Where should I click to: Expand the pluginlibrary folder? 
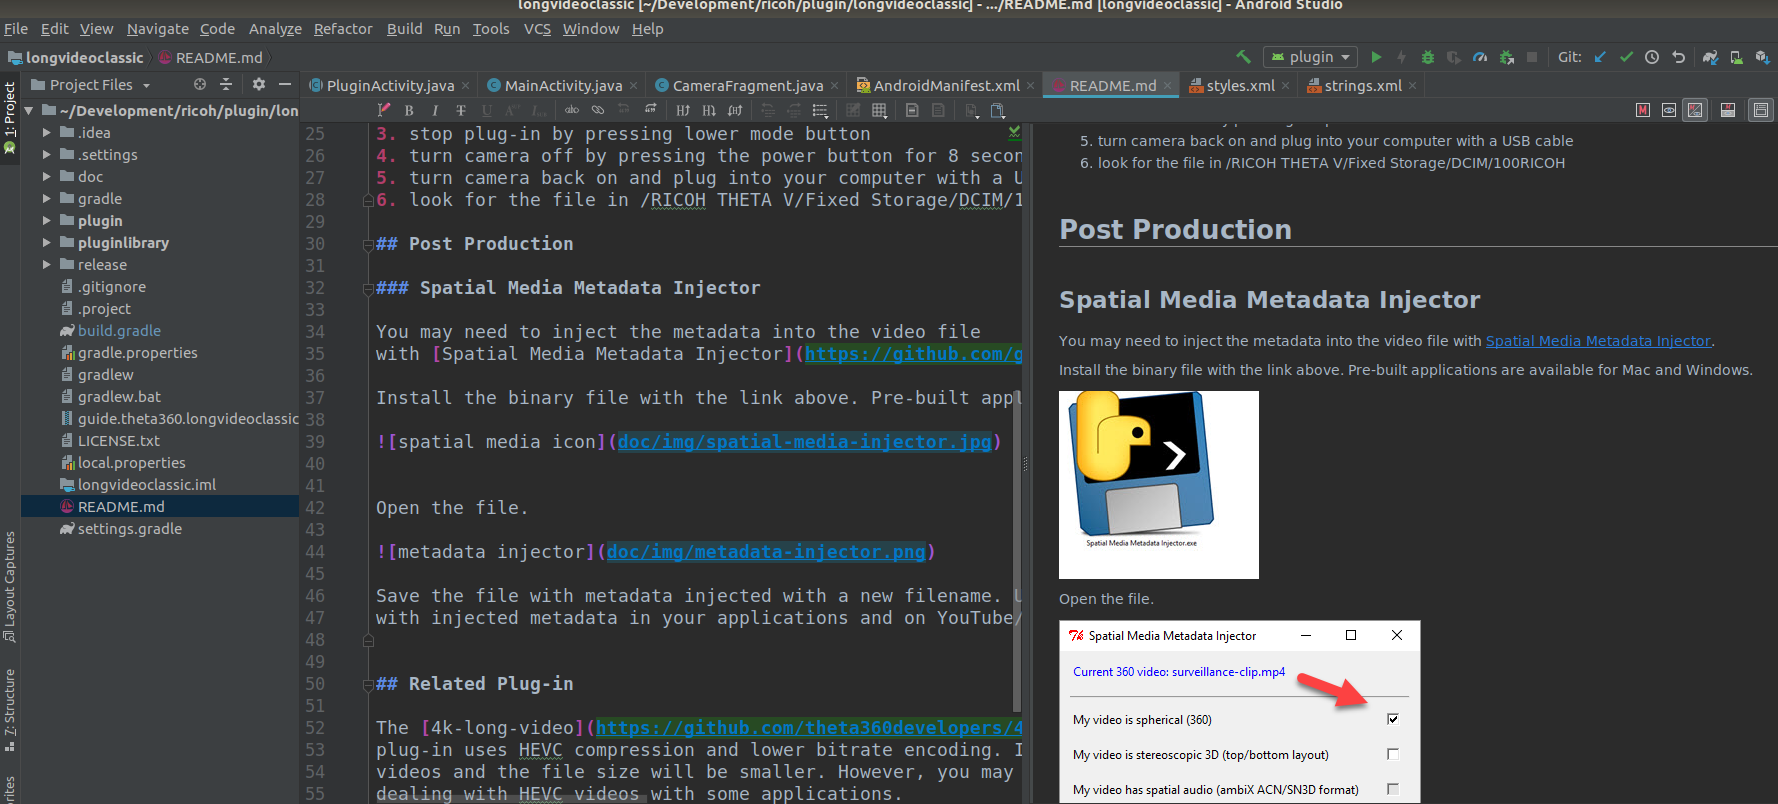click(x=46, y=243)
